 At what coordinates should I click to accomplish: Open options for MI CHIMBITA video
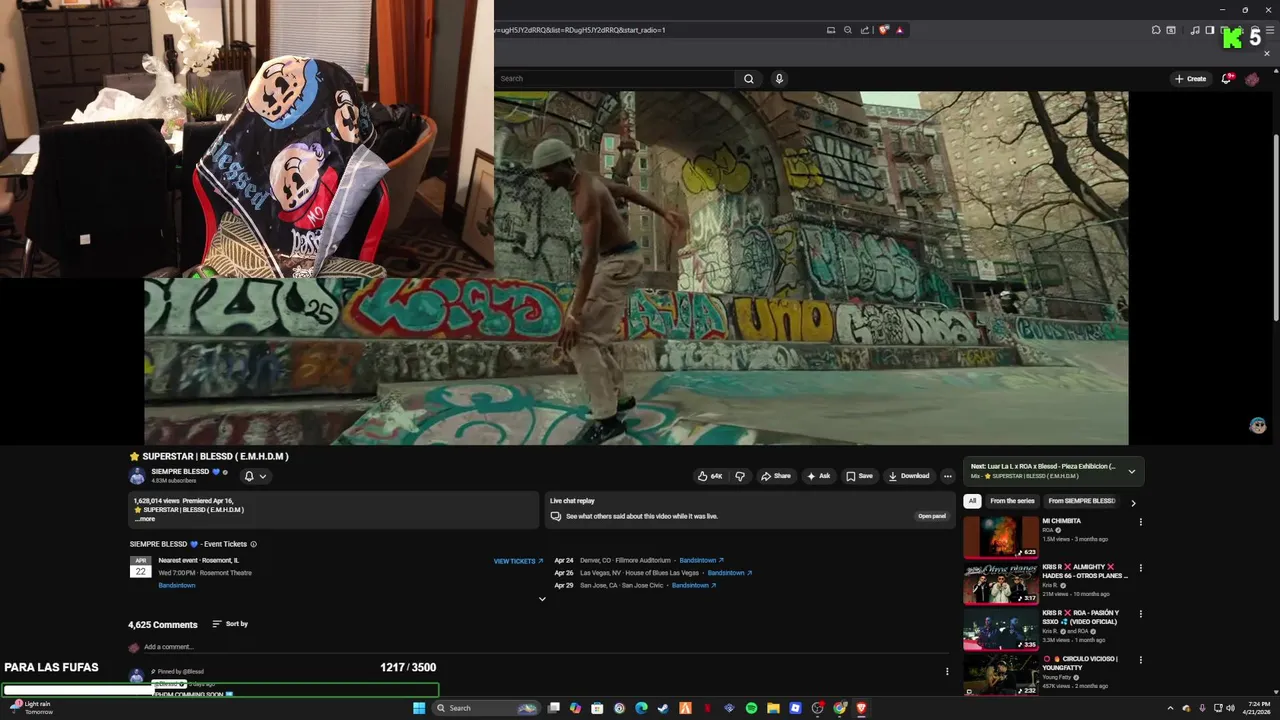tap(1140, 522)
